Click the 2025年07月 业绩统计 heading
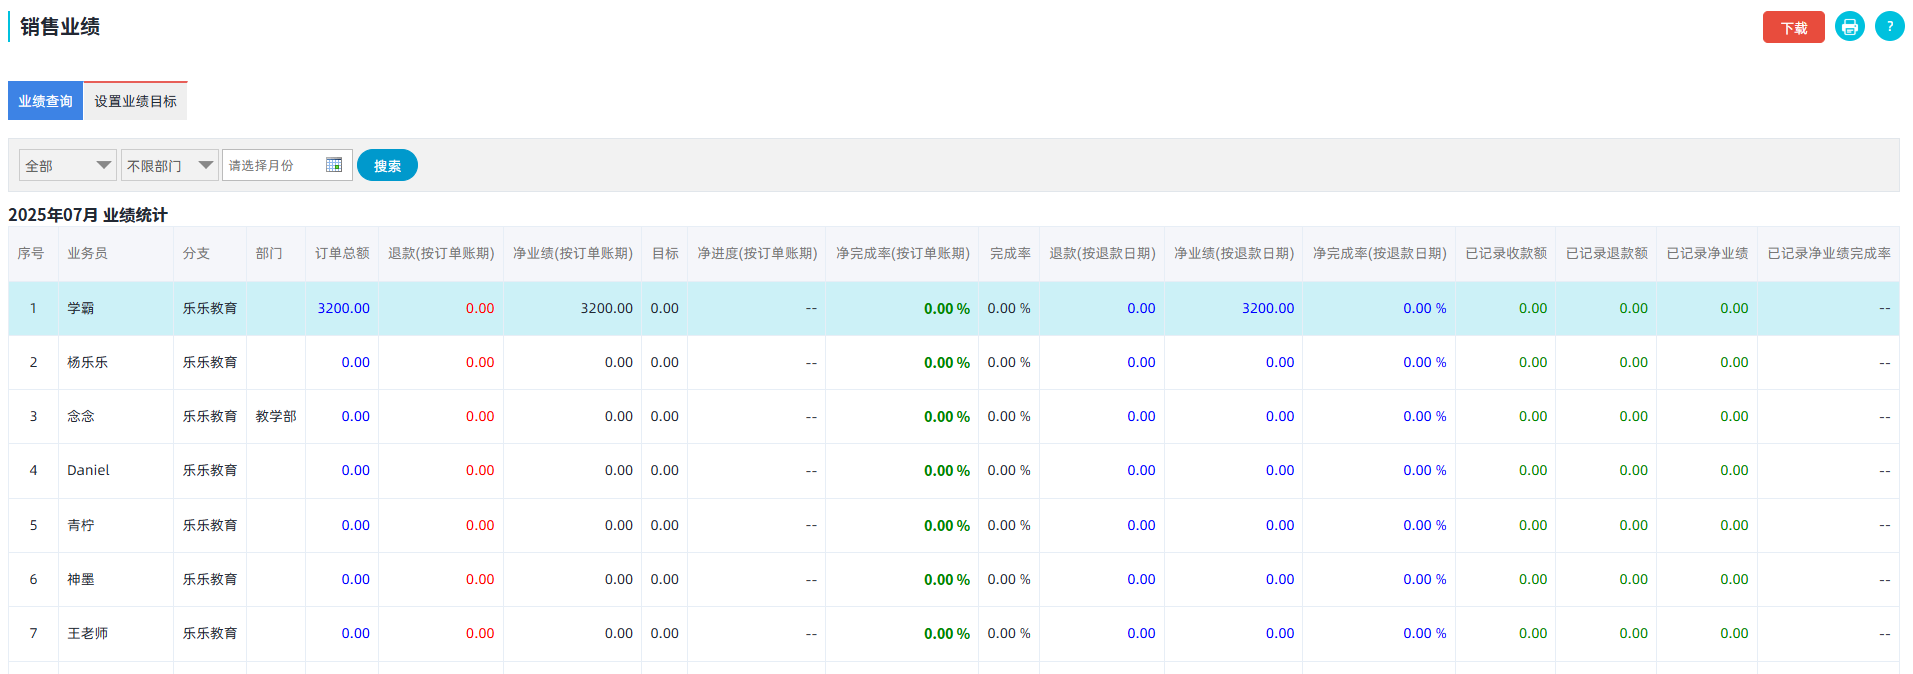This screenshot has height=674, width=1913. point(88,215)
